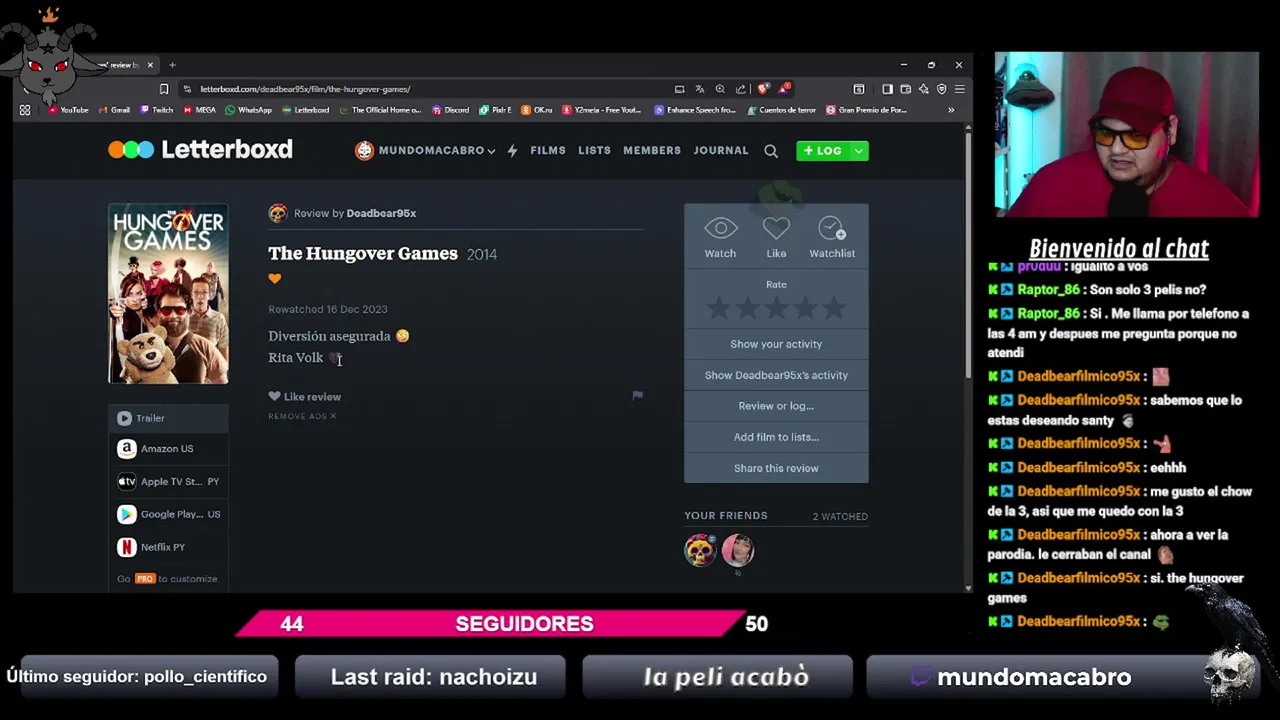Click REMOVE ADS link
The height and width of the screenshot is (720, 1280).
pos(302,416)
